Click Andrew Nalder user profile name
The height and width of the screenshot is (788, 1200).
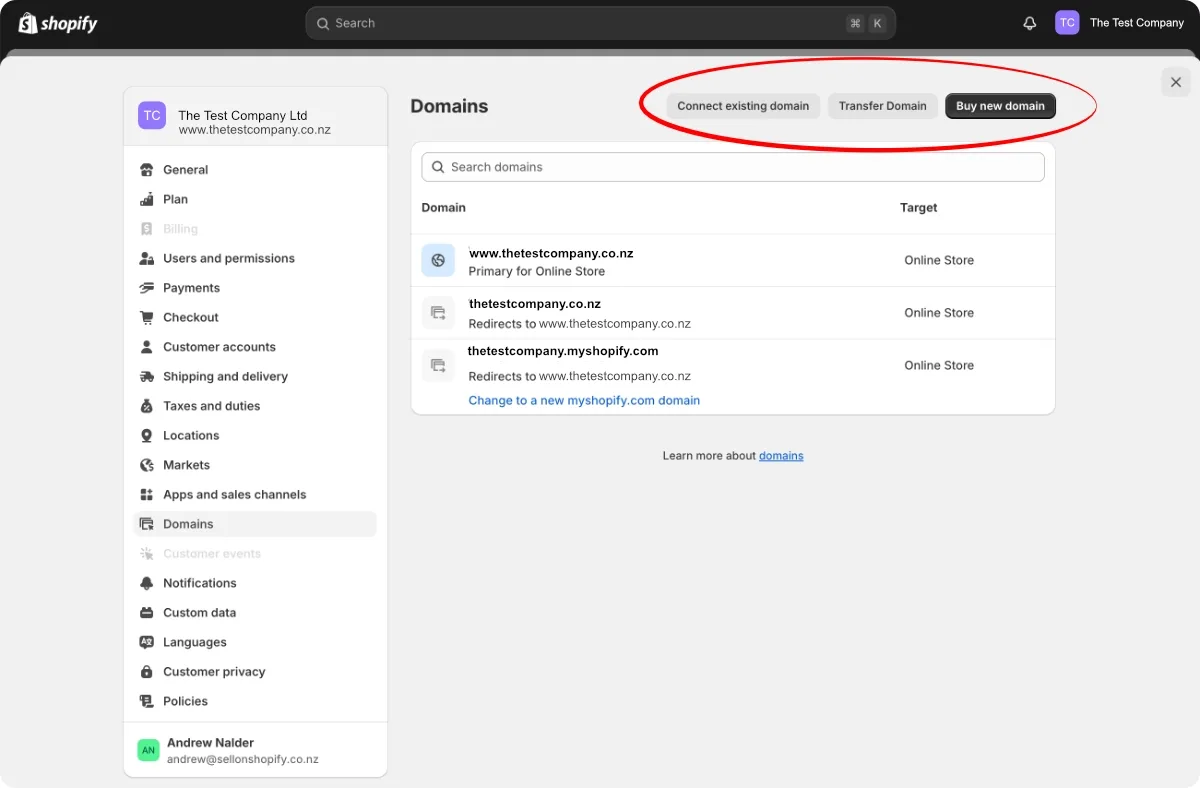[x=210, y=743]
